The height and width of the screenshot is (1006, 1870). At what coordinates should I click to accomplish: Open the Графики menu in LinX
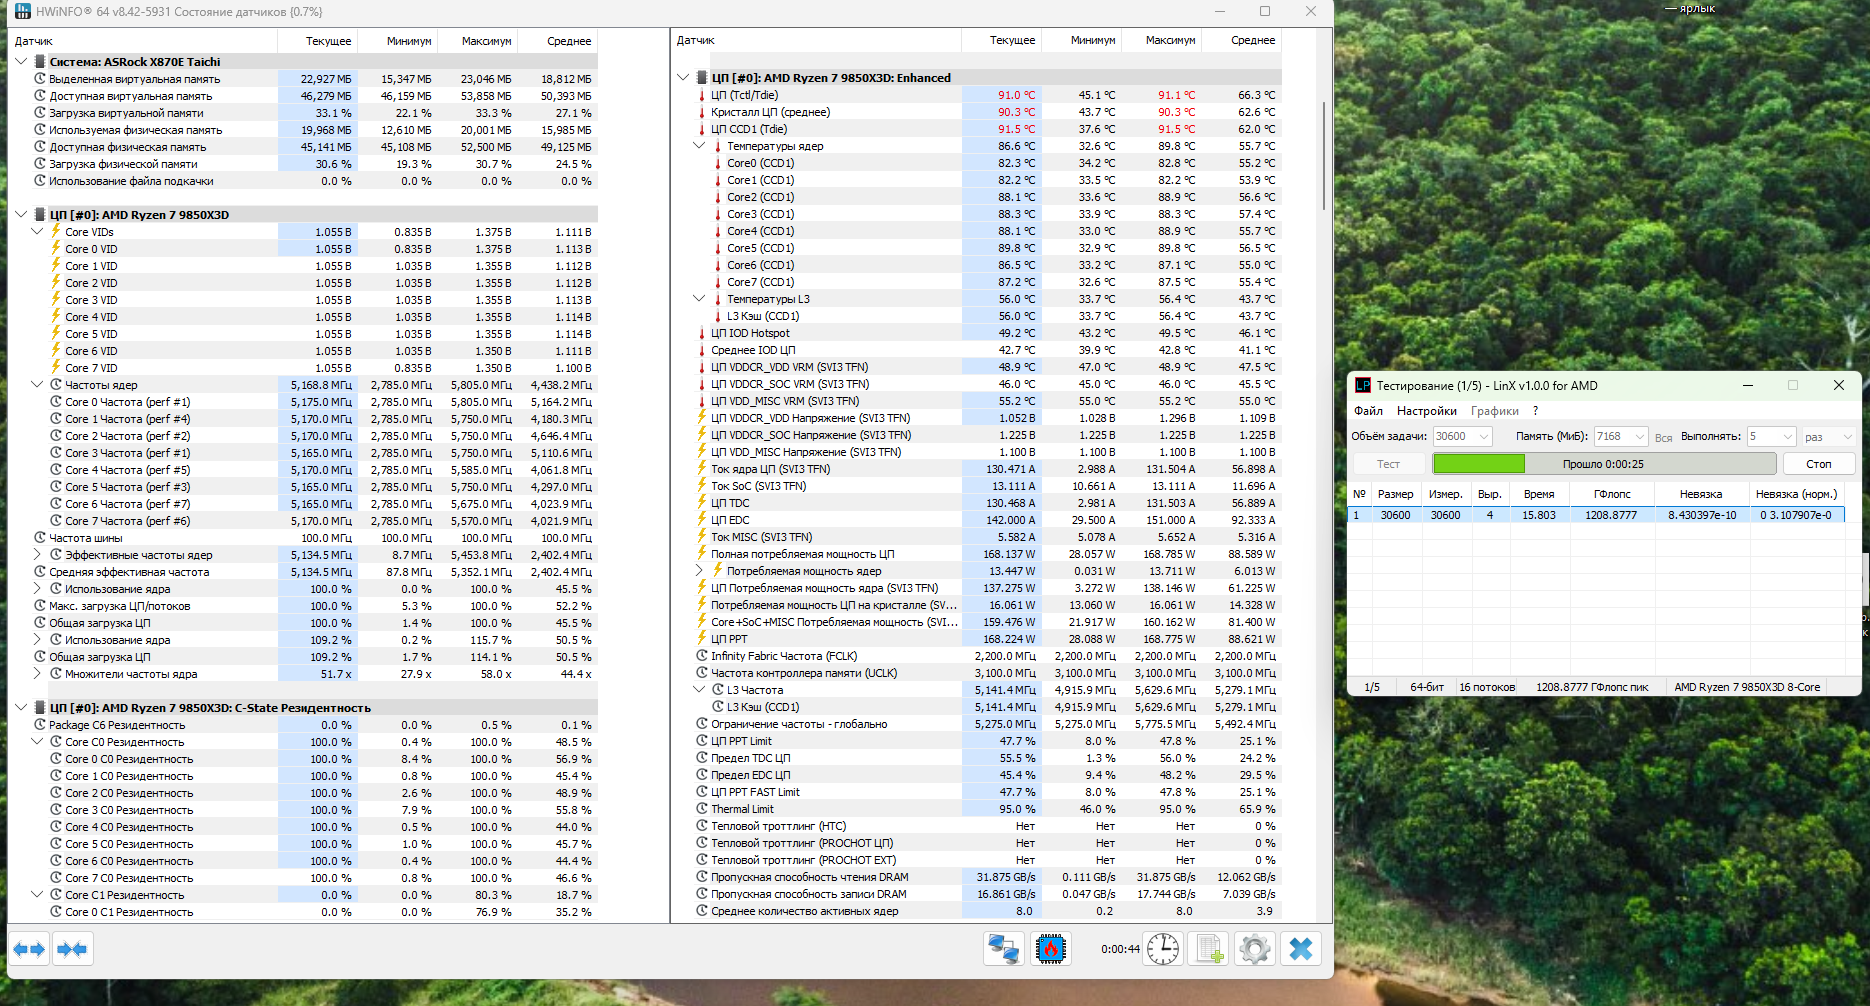pos(1494,411)
